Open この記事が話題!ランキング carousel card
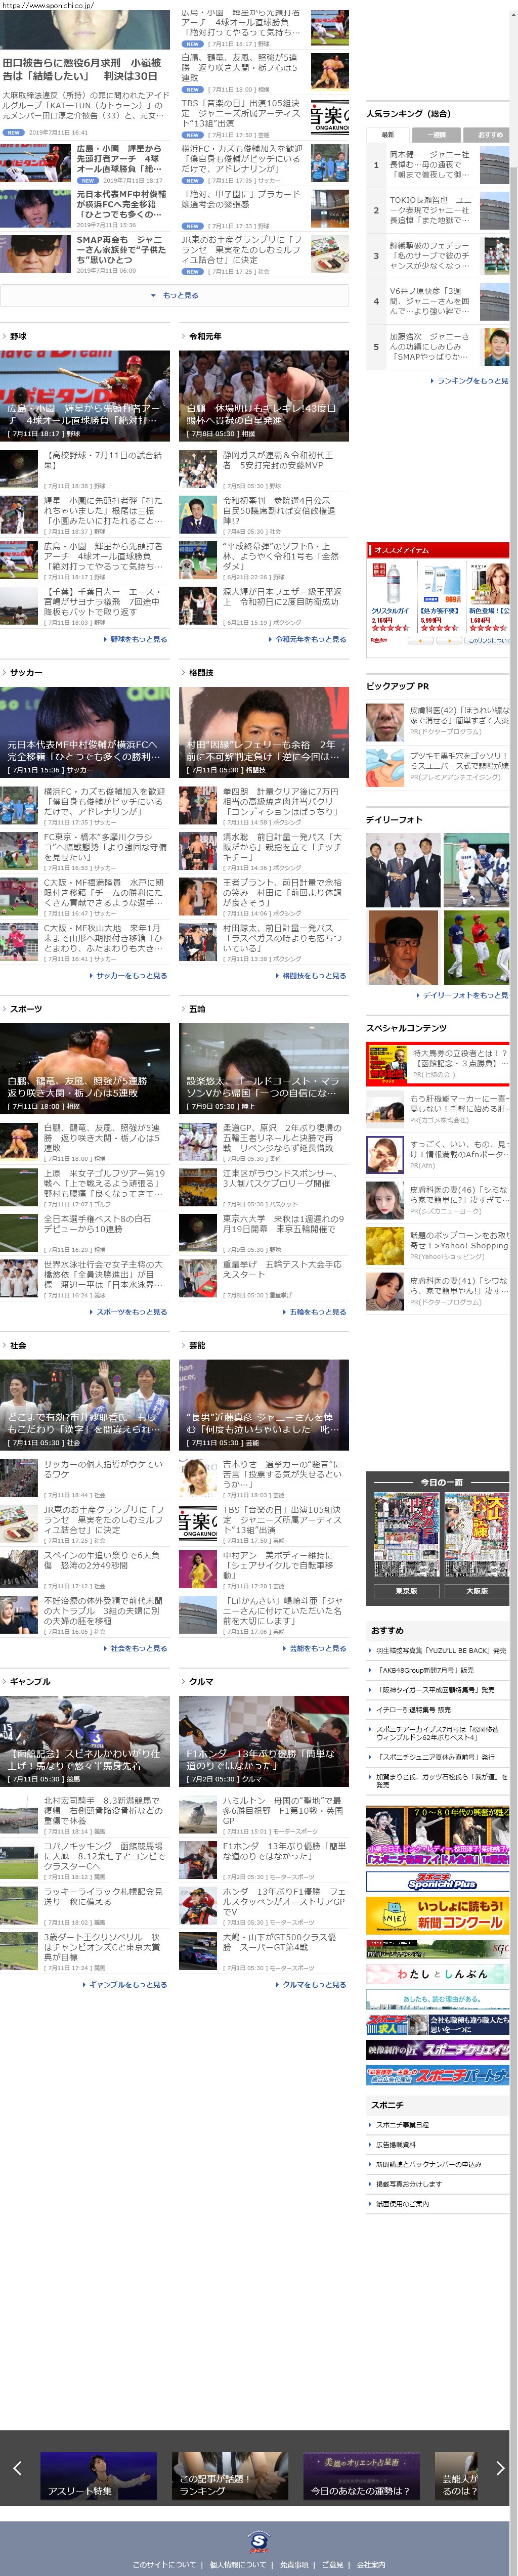Viewport: 518px width, 2576px height. pyautogui.click(x=231, y=2475)
